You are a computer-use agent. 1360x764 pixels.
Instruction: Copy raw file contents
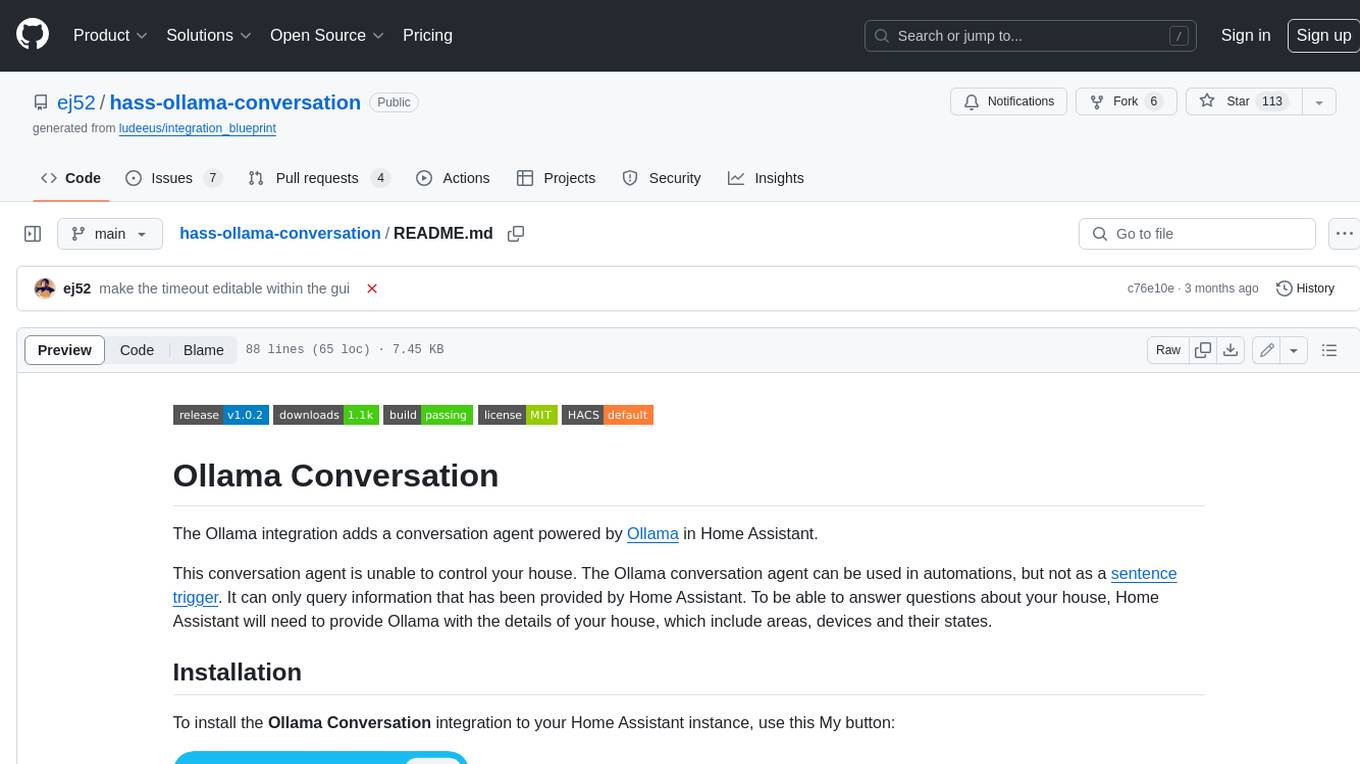(1203, 350)
